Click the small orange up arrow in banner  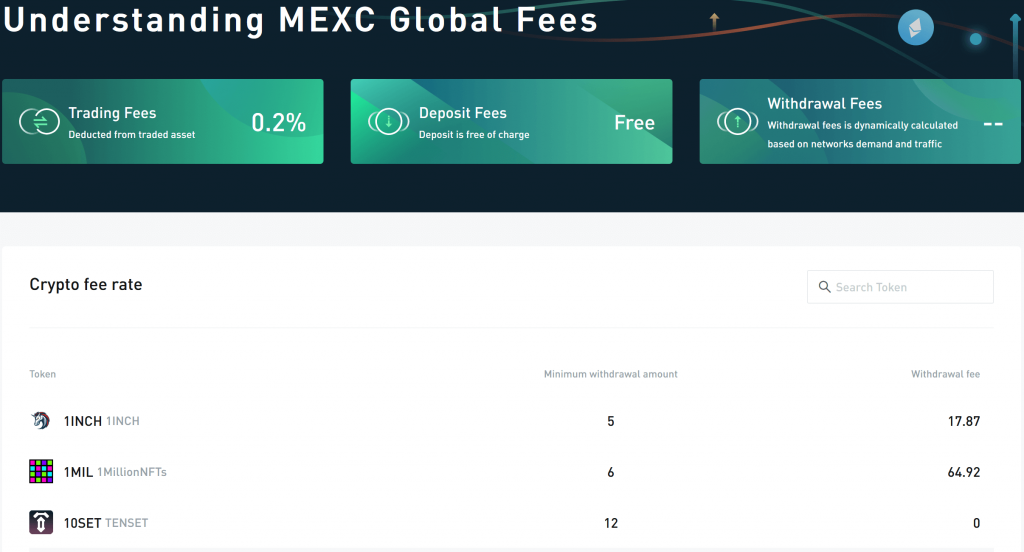tap(714, 22)
